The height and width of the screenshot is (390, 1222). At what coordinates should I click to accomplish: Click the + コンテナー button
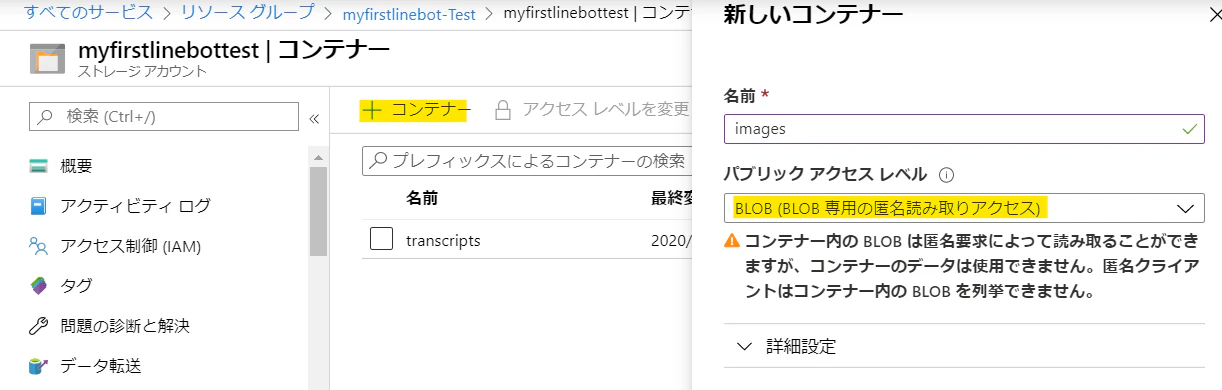point(415,110)
